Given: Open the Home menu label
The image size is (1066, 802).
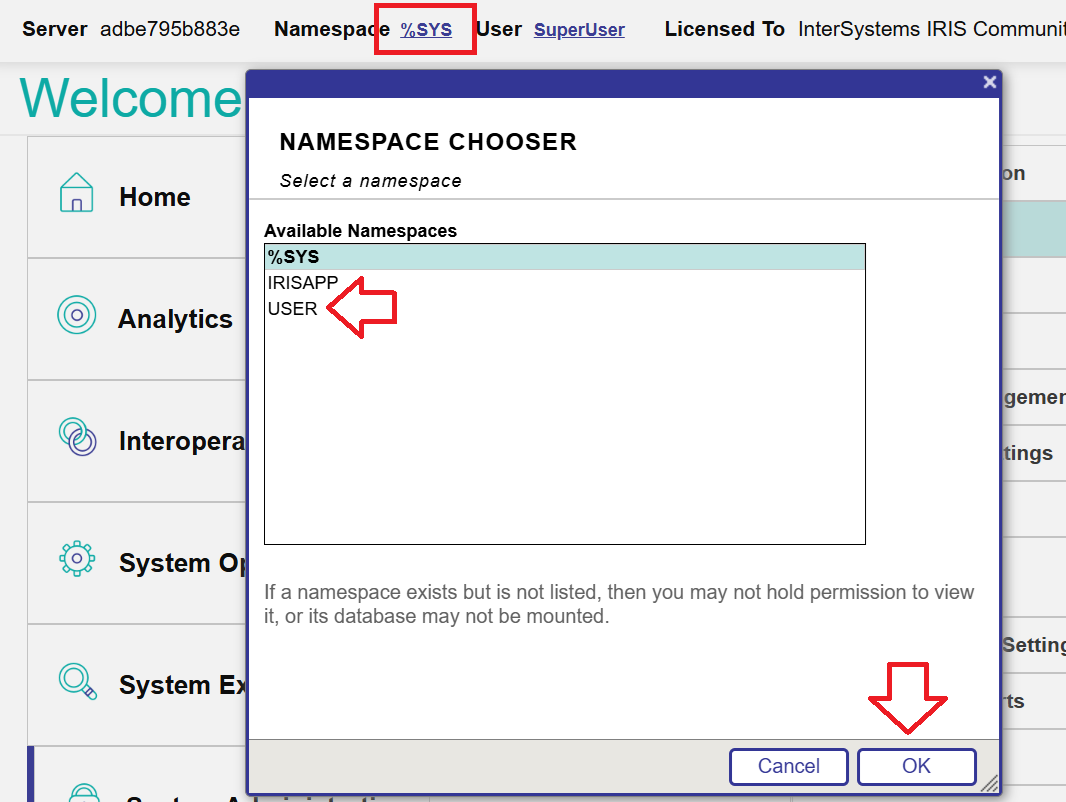Looking at the screenshot, I should (154, 197).
